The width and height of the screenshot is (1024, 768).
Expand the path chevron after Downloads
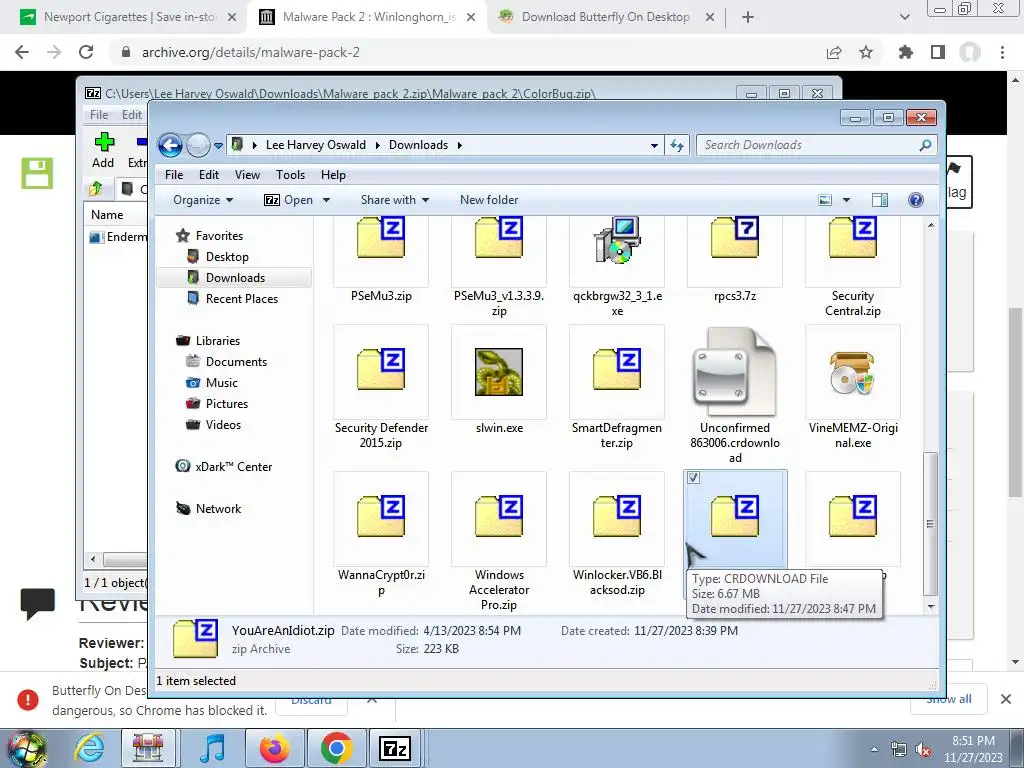point(460,145)
